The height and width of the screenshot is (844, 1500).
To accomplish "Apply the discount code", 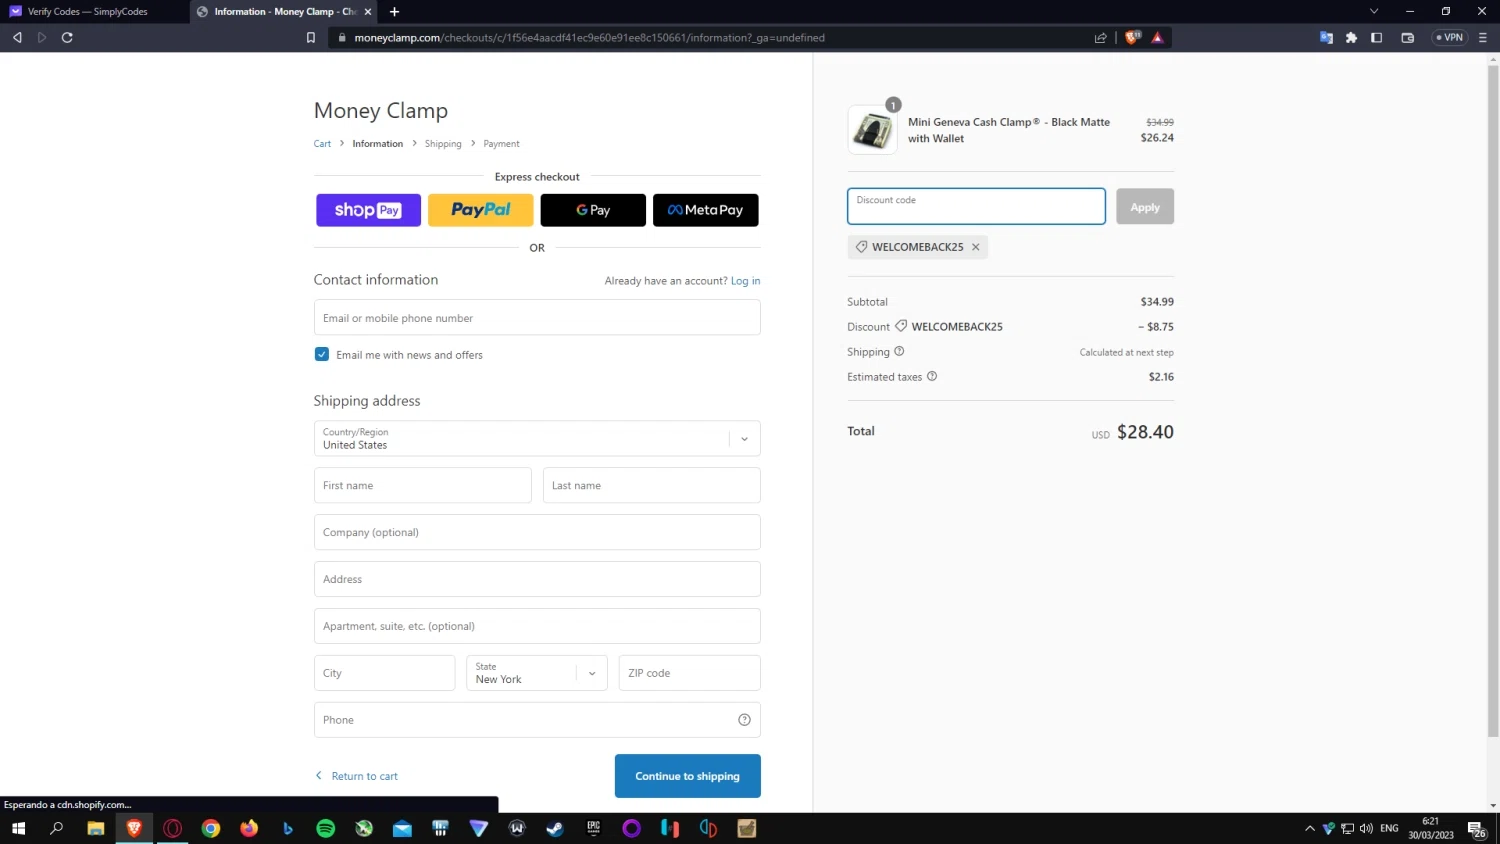I will pos(1145,207).
